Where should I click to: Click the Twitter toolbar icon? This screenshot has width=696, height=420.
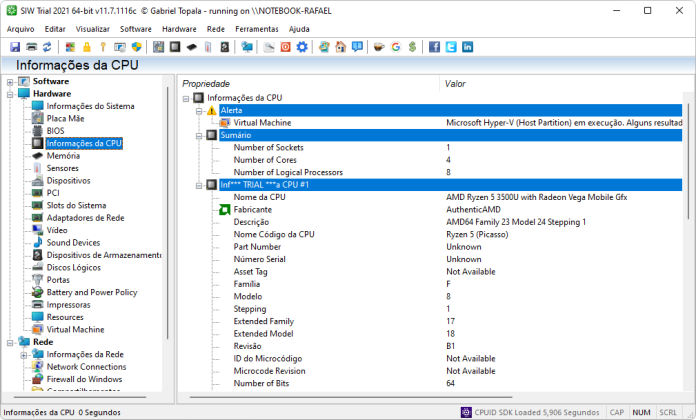451,47
